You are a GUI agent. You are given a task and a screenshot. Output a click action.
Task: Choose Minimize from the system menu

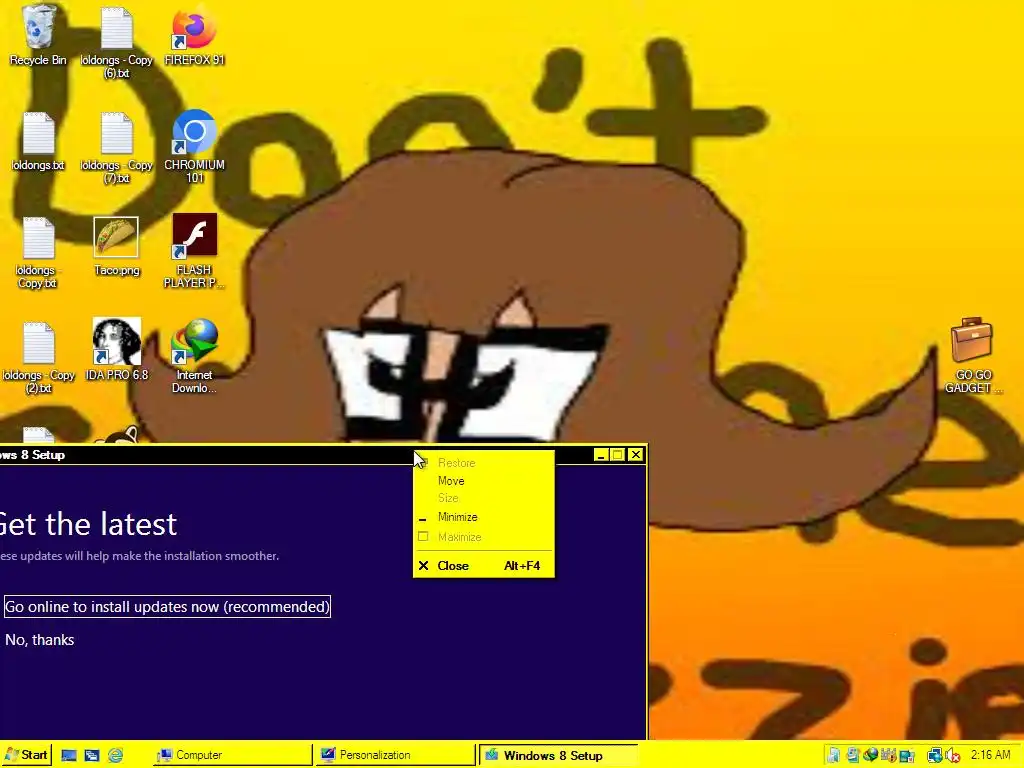click(484, 517)
